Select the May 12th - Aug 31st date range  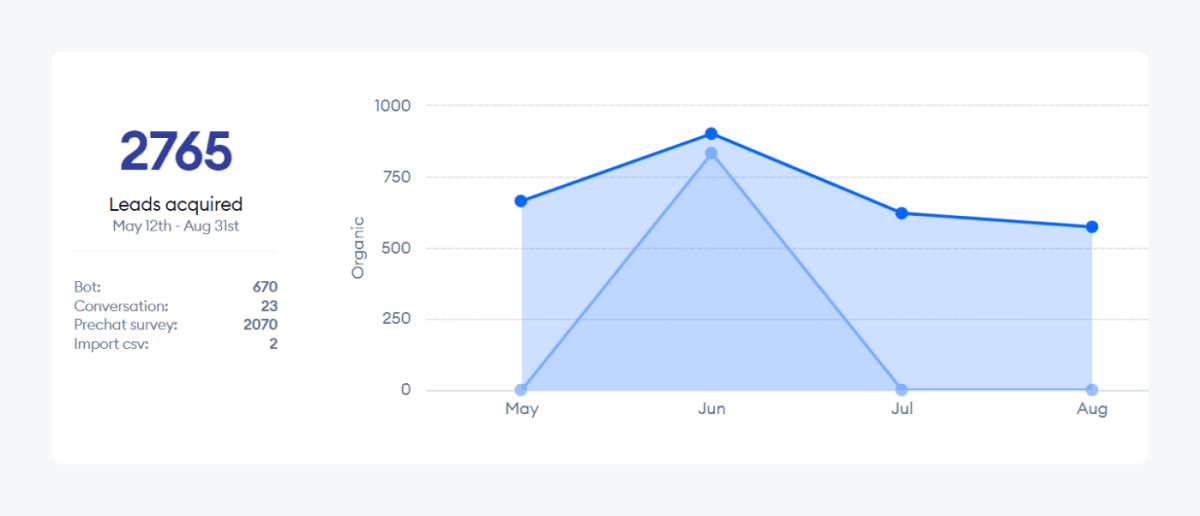(176, 226)
